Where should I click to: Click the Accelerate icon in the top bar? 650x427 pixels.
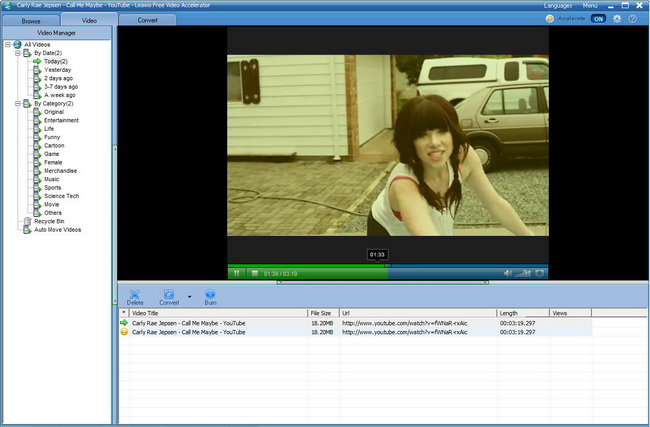550,19
